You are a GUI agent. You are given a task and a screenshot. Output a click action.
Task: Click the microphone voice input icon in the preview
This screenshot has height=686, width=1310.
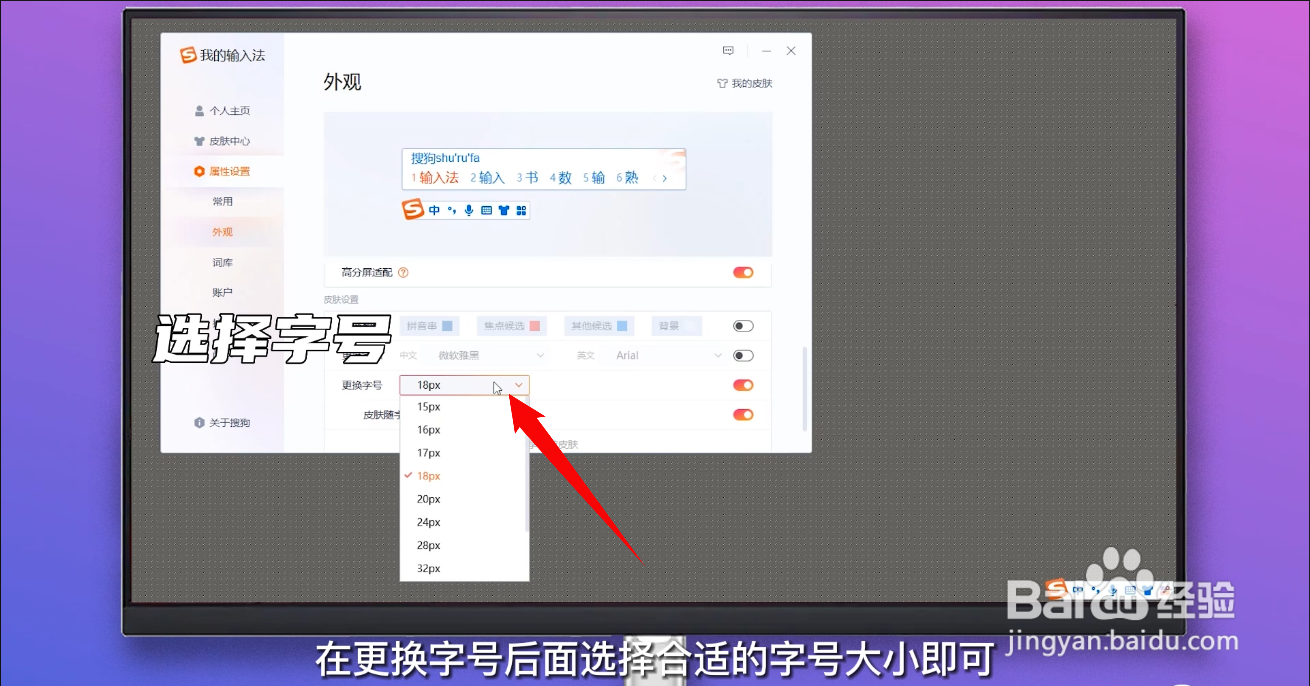pos(469,211)
